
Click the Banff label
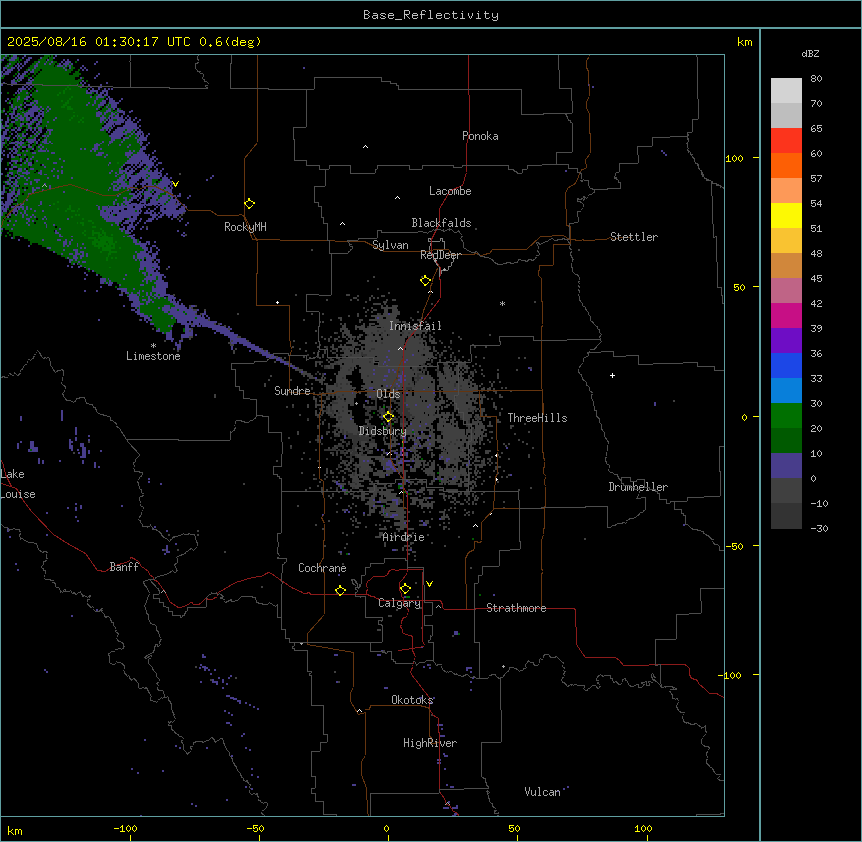pyautogui.click(x=124, y=567)
